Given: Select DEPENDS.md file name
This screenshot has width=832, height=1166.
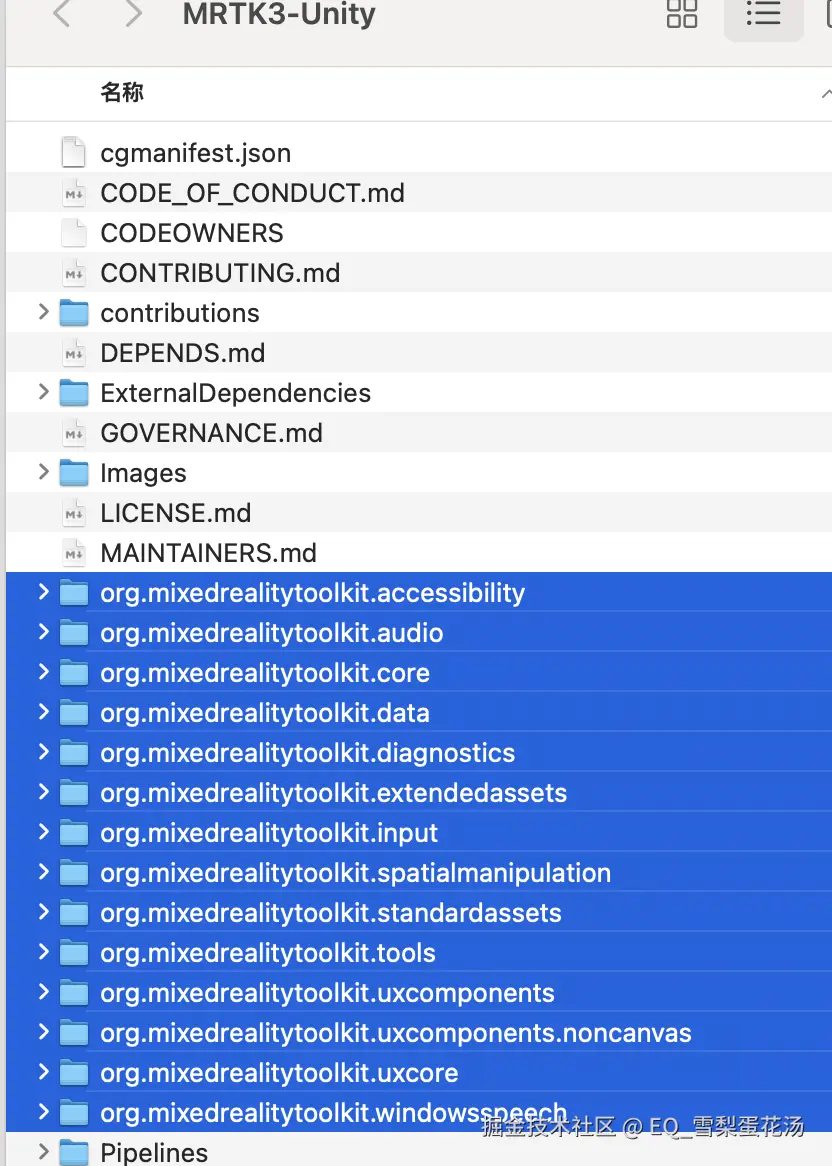Looking at the screenshot, I should pyautogui.click(x=183, y=353).
